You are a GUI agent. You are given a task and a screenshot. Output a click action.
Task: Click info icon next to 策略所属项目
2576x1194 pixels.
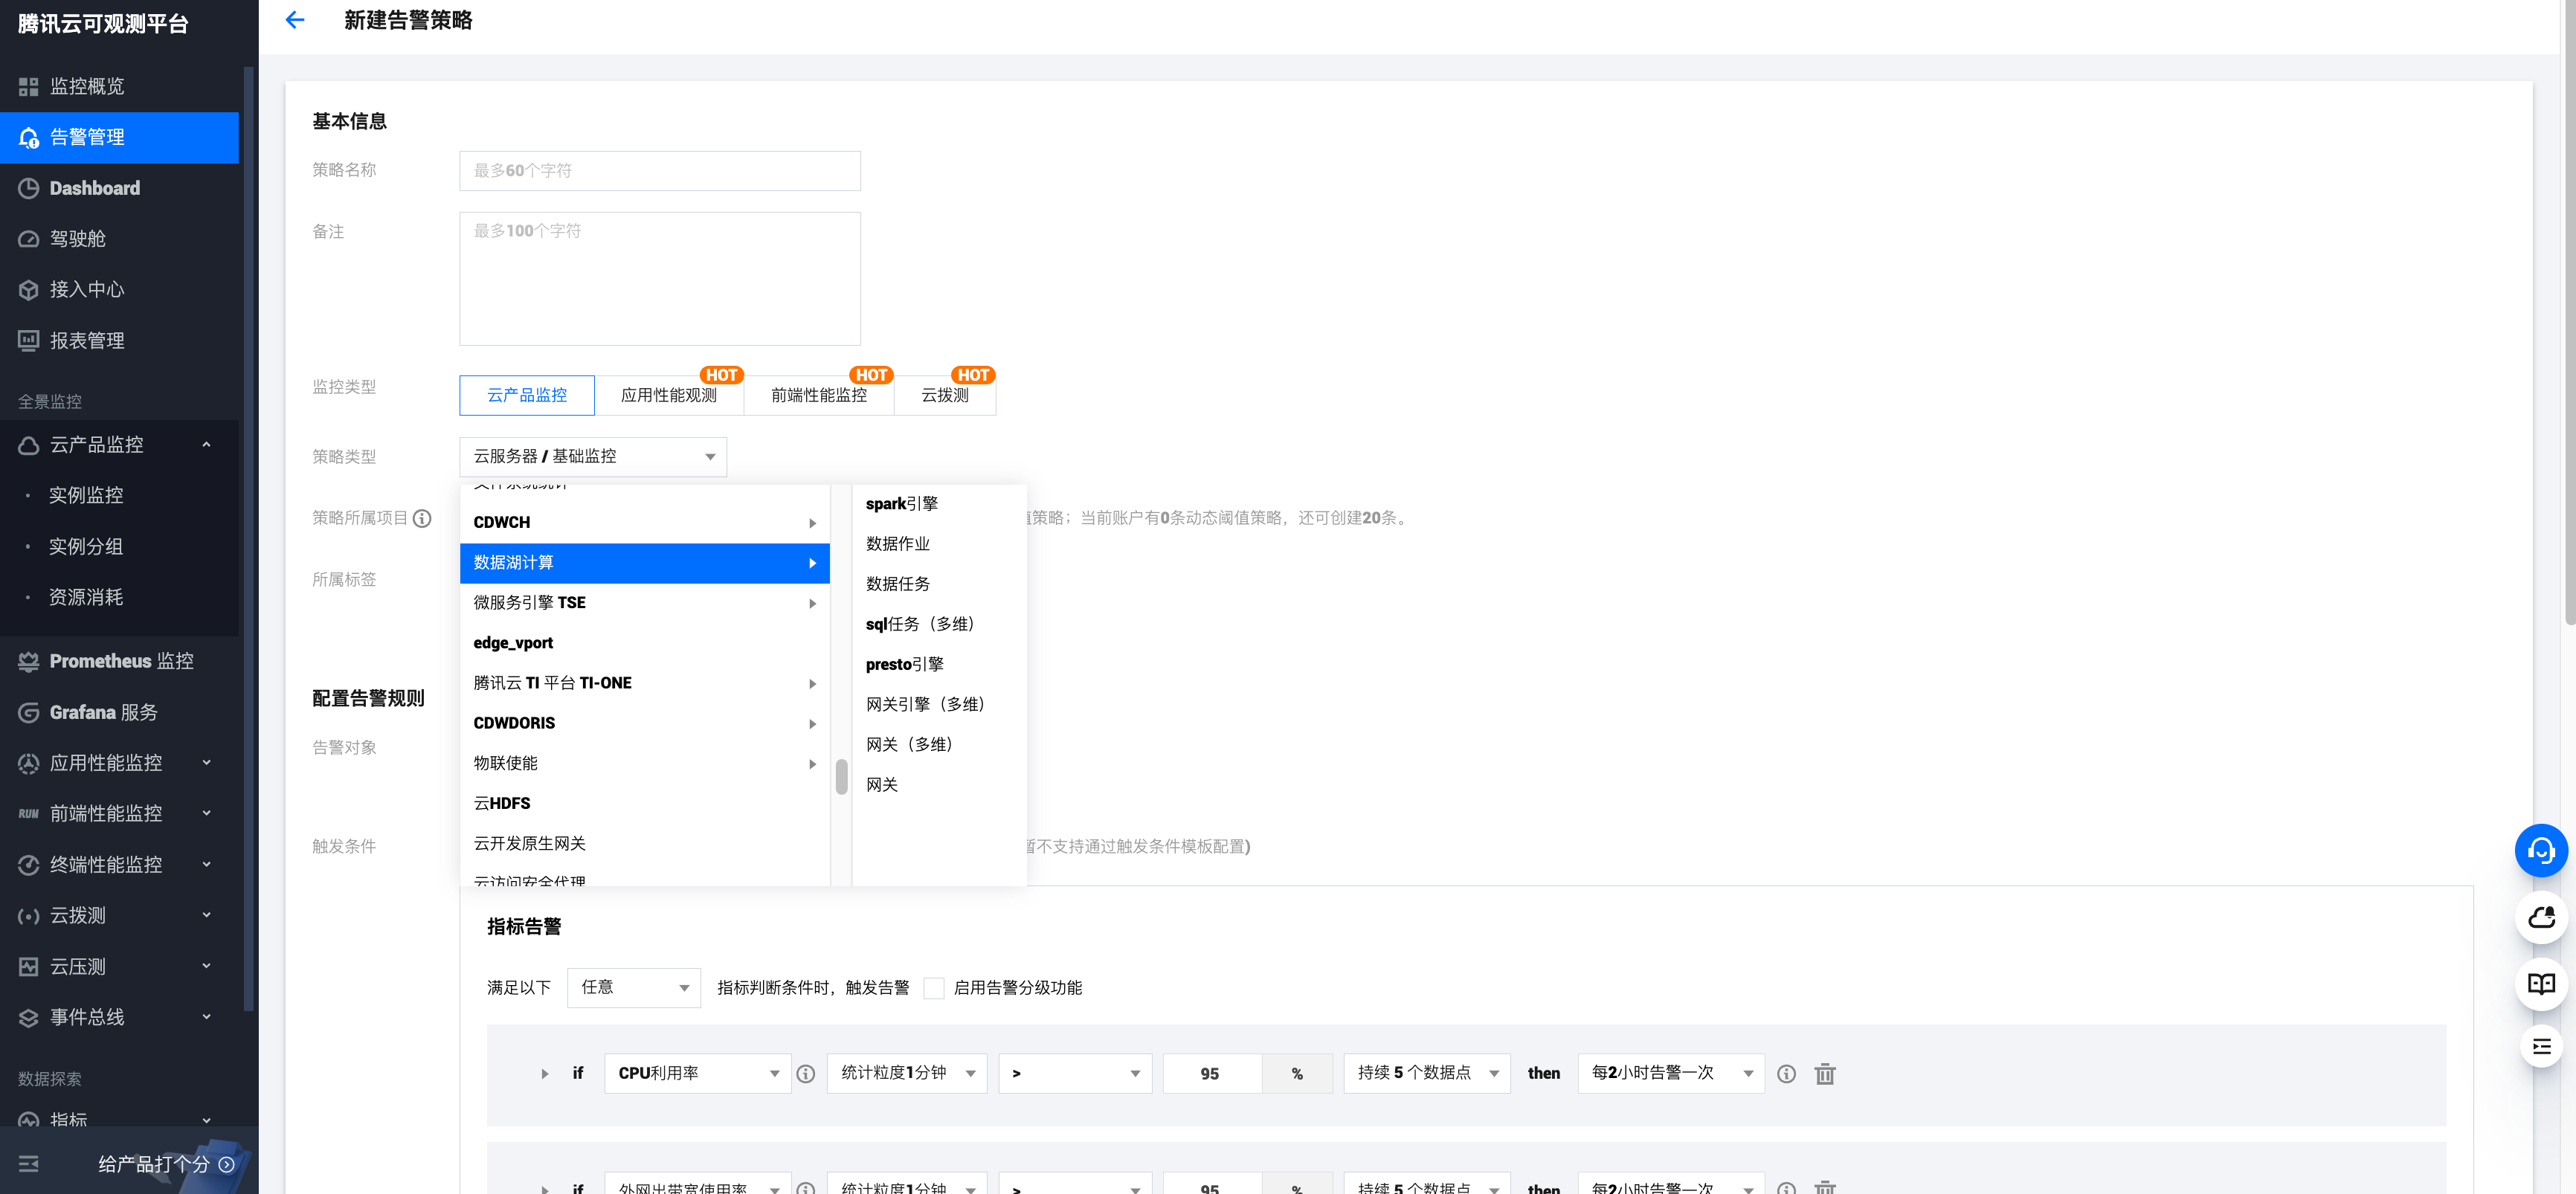coord(422,518)
